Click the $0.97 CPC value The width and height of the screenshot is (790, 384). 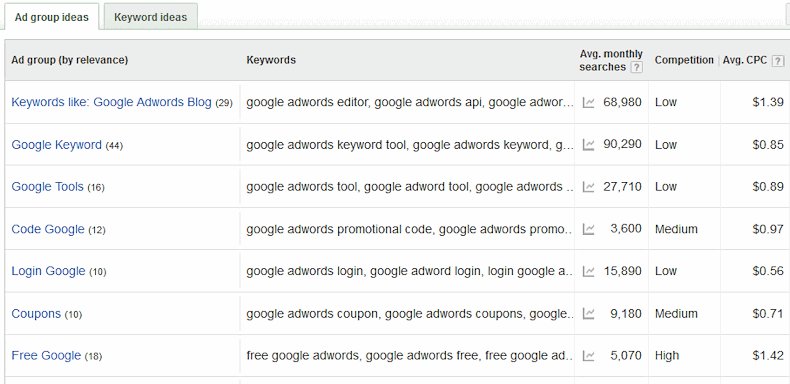pos(768,229)
